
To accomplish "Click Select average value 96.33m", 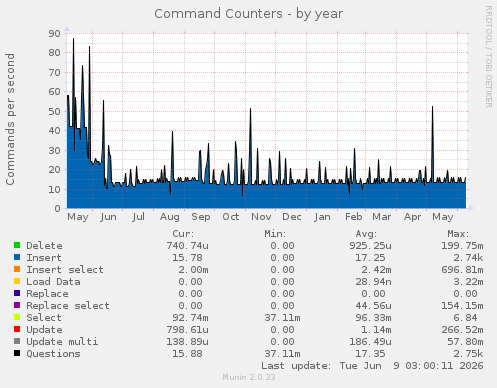I will click(x=373, y=318).
